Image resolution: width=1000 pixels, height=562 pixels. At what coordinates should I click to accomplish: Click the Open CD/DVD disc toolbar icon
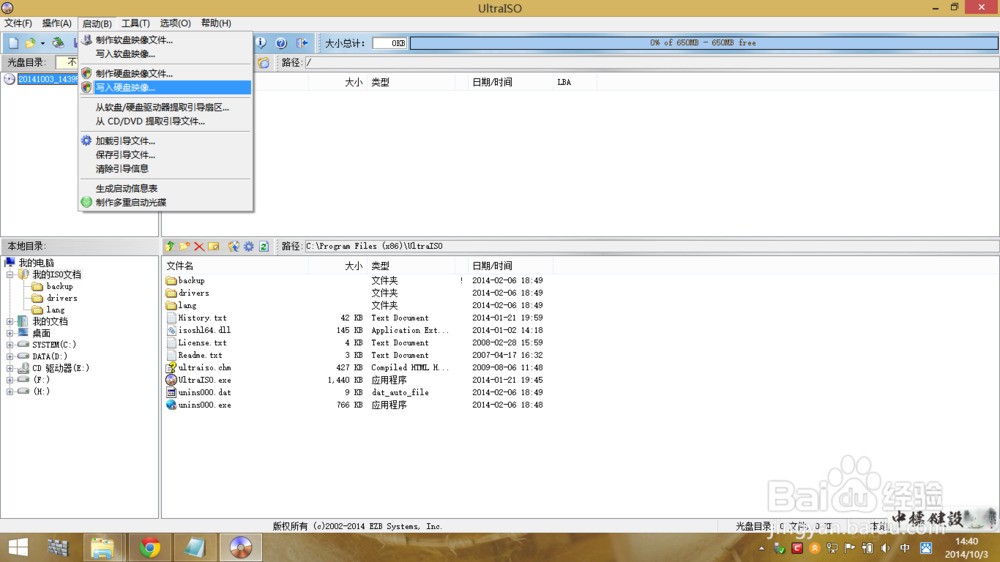(58, 43)
